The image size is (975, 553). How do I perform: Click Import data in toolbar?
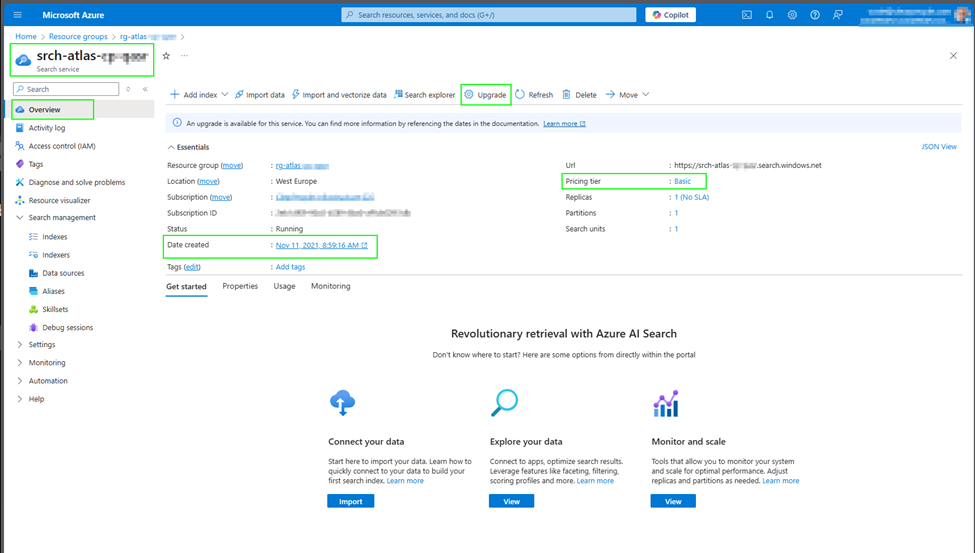click(259, 95)
